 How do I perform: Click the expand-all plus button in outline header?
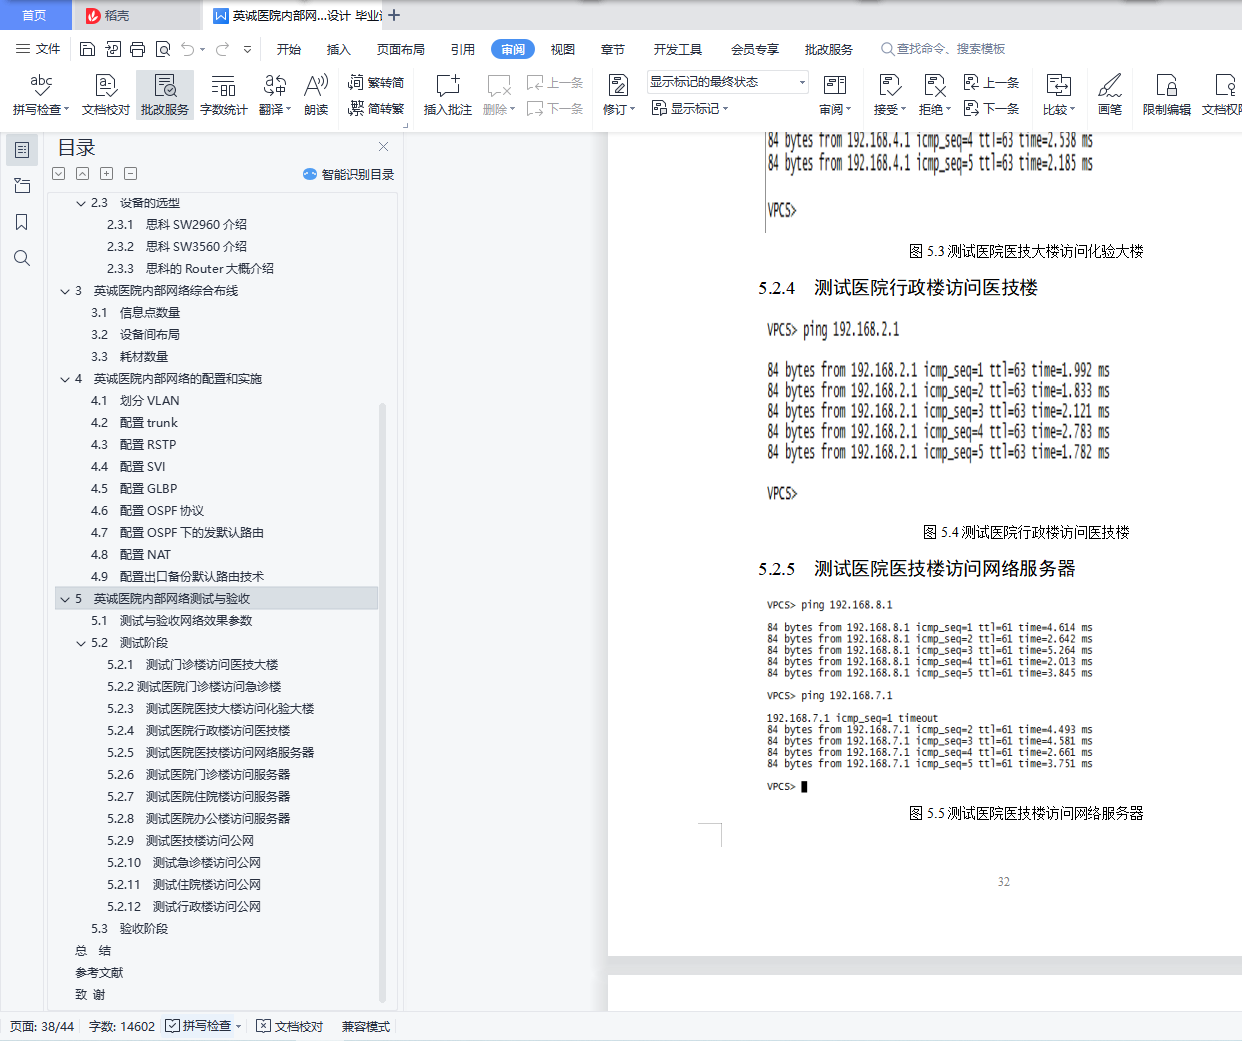[107, 174]
